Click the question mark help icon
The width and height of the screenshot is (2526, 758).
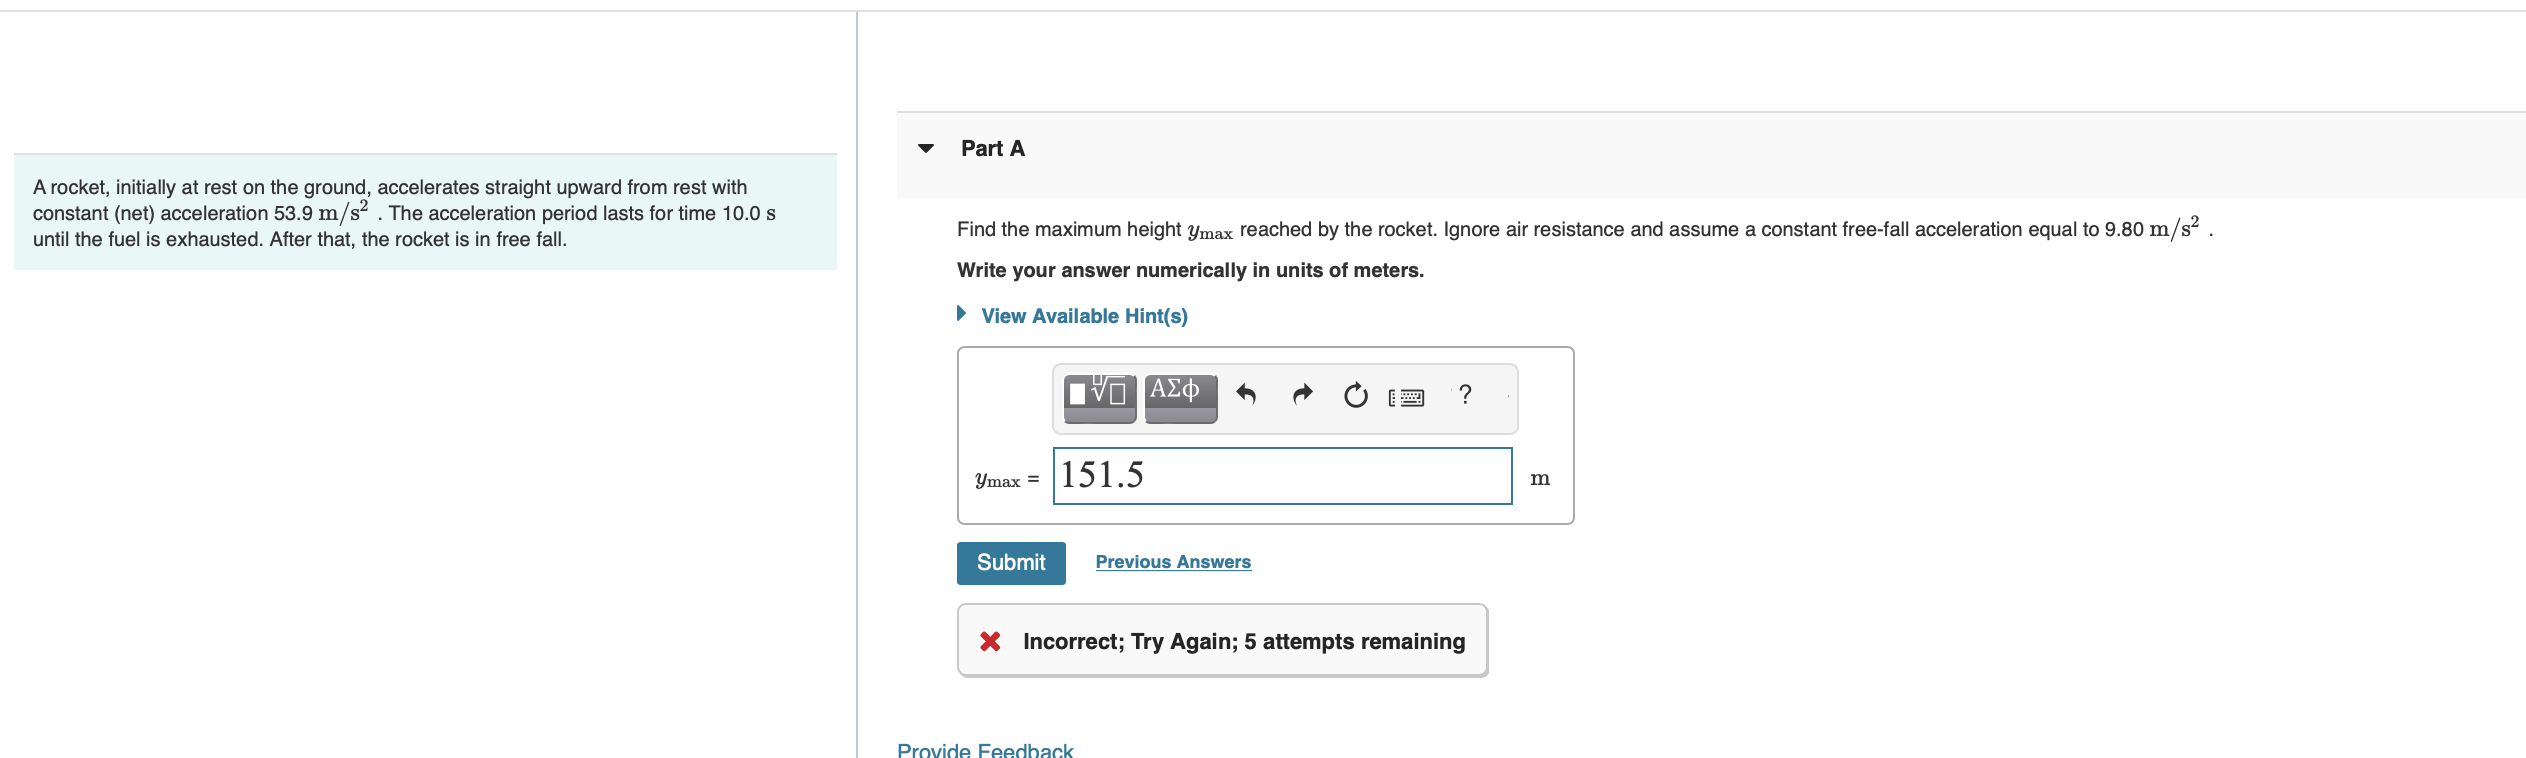1465,395
